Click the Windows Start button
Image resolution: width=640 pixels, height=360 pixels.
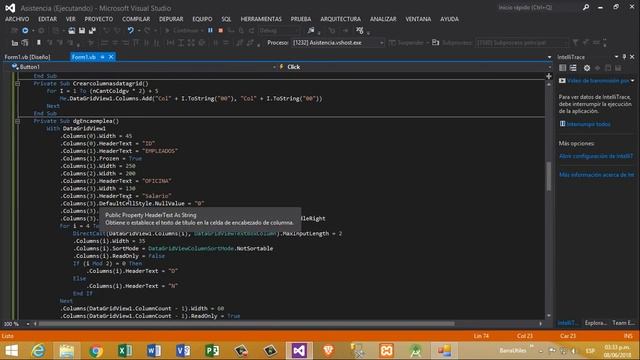click(x=11, y=351)
